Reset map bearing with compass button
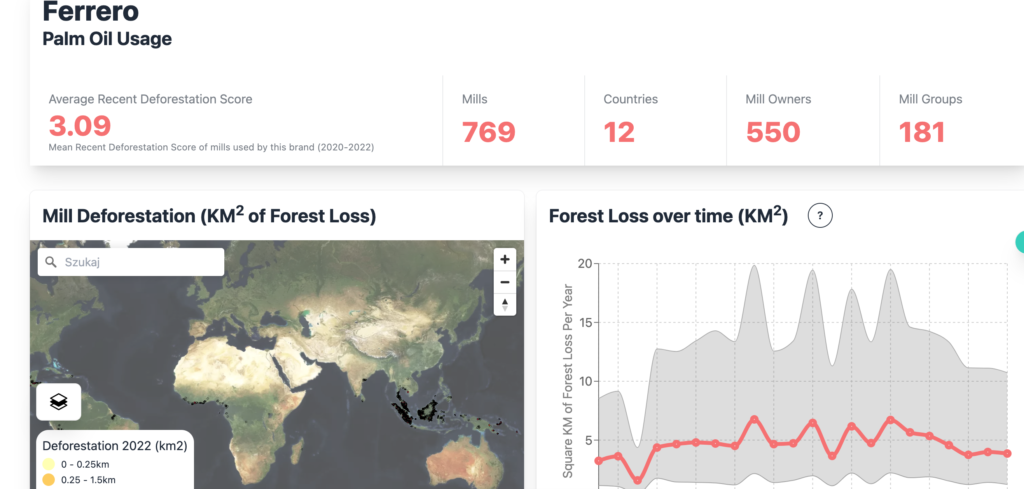Screen dimensions: 1024x489 [x=505, y=304]
